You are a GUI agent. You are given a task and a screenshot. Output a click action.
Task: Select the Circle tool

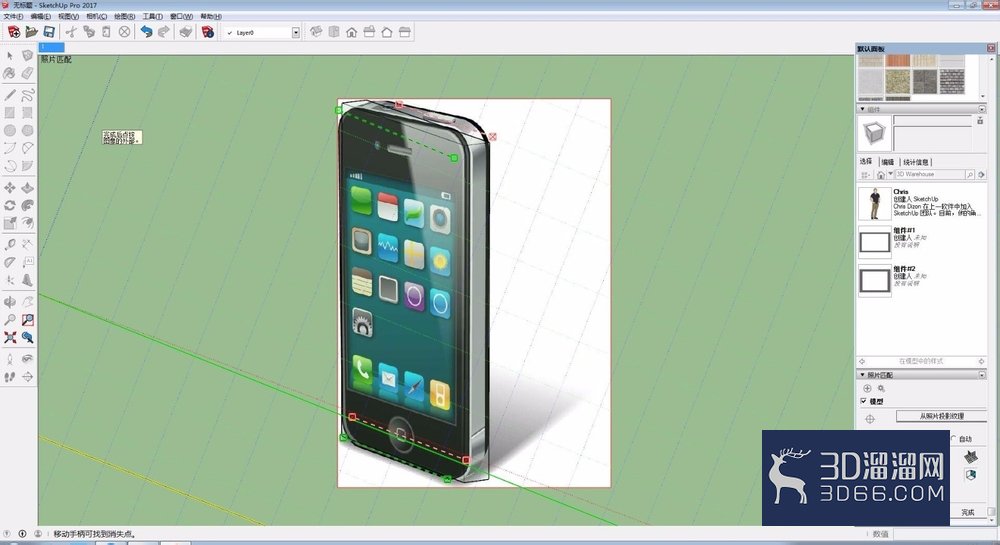tap(10, 130)
